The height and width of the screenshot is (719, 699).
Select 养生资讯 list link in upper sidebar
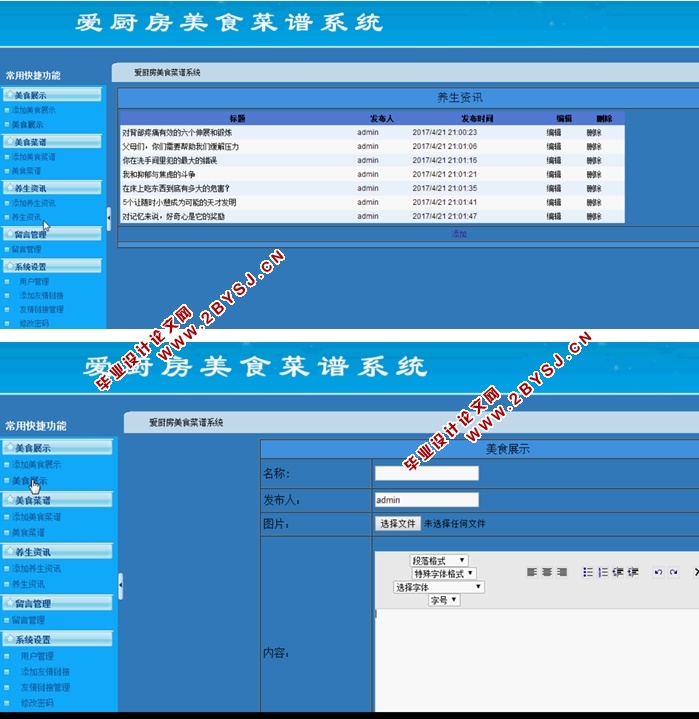(26, 217)
